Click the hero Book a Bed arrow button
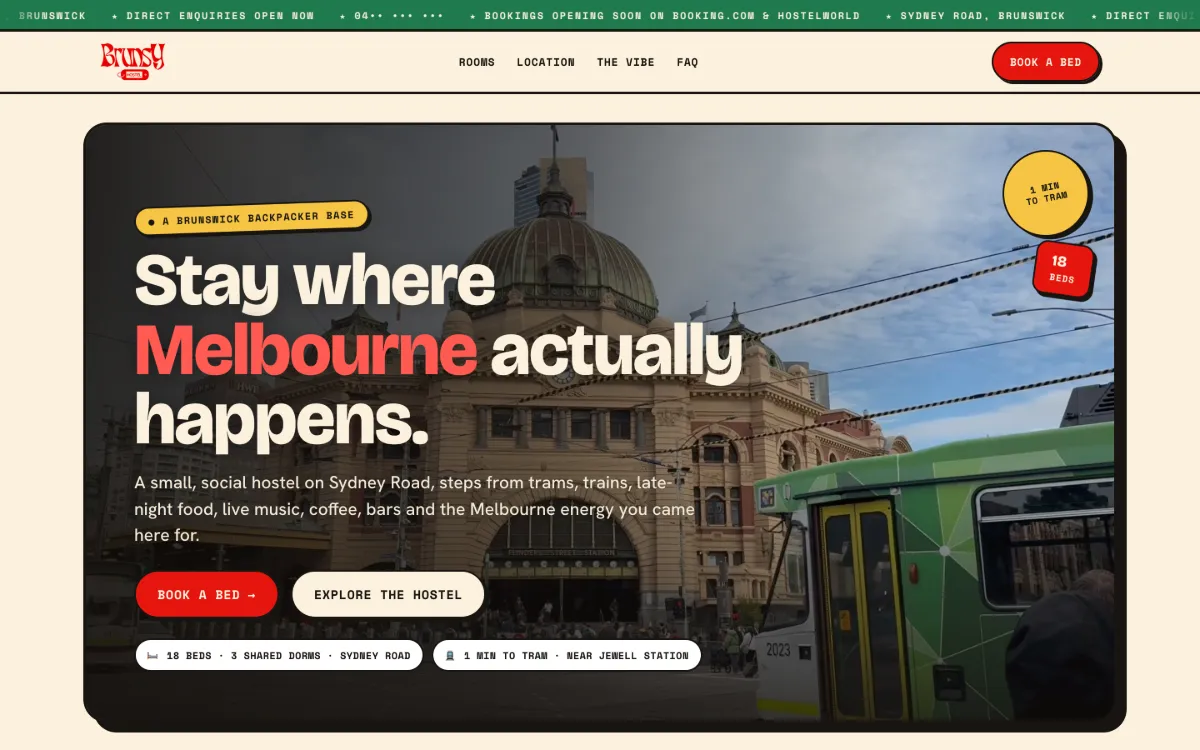The image size is (1200, 750). click(207, 594)
